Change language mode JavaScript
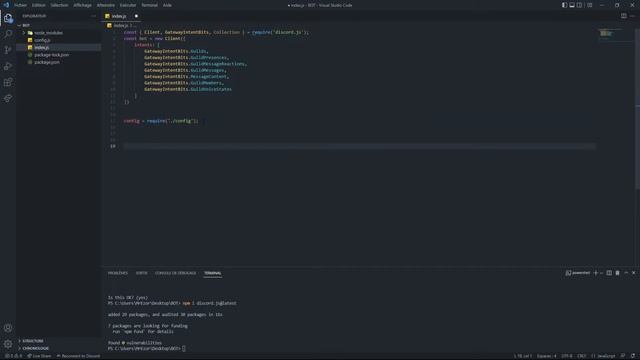 tap(603, 356)
